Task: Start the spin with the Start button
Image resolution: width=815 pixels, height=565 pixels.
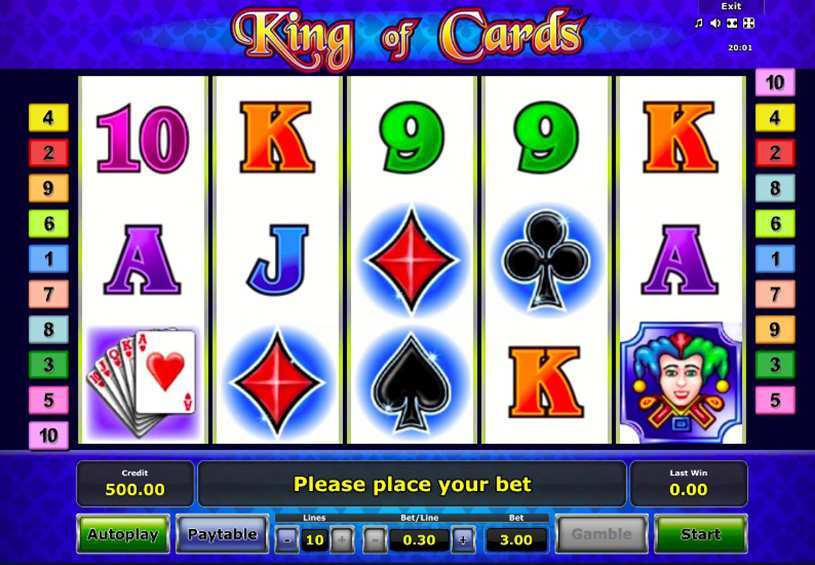Action: [700, 534]
